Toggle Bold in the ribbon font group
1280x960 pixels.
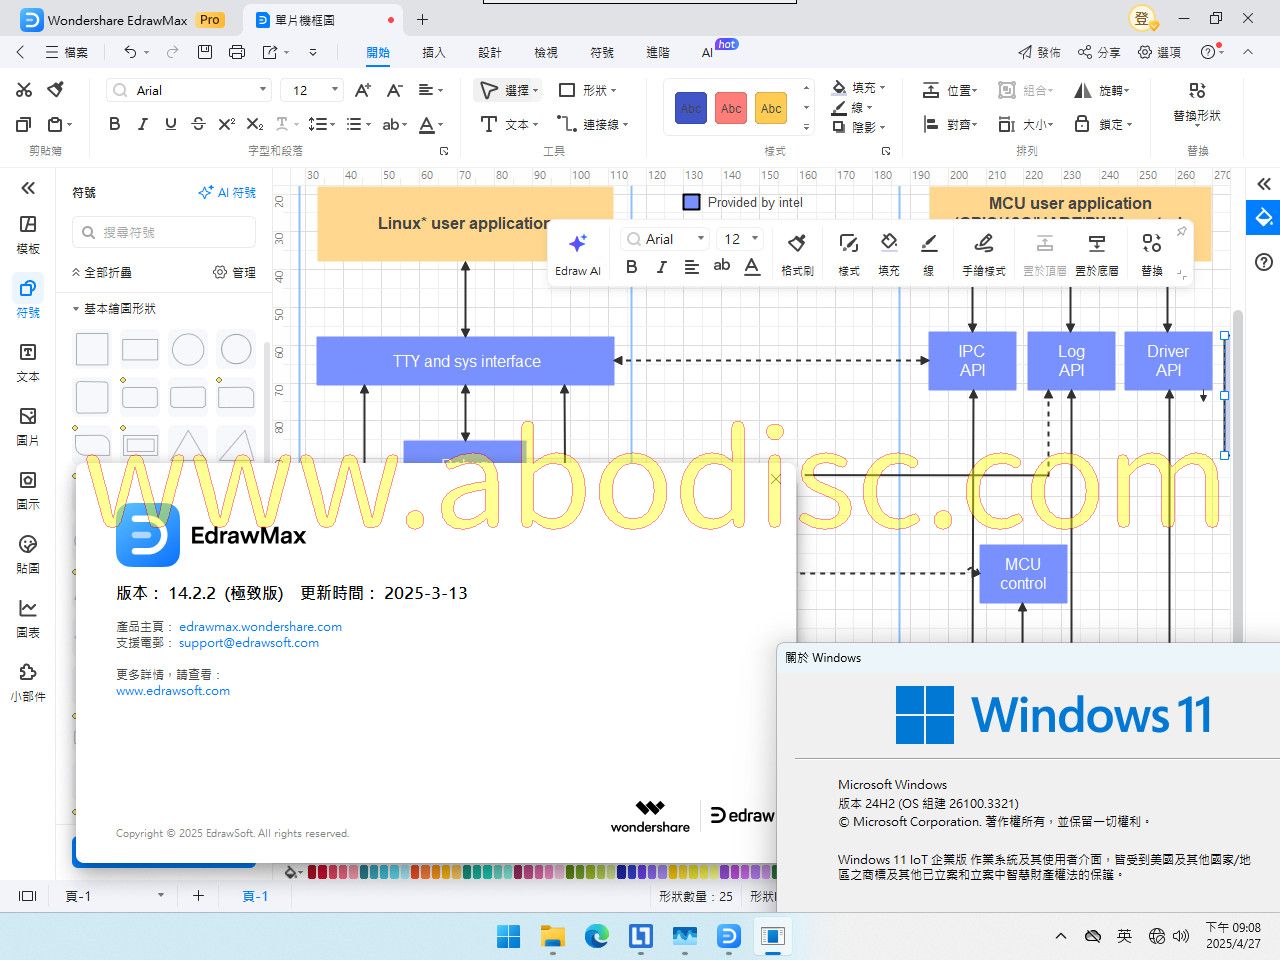(x=115, y=124)
